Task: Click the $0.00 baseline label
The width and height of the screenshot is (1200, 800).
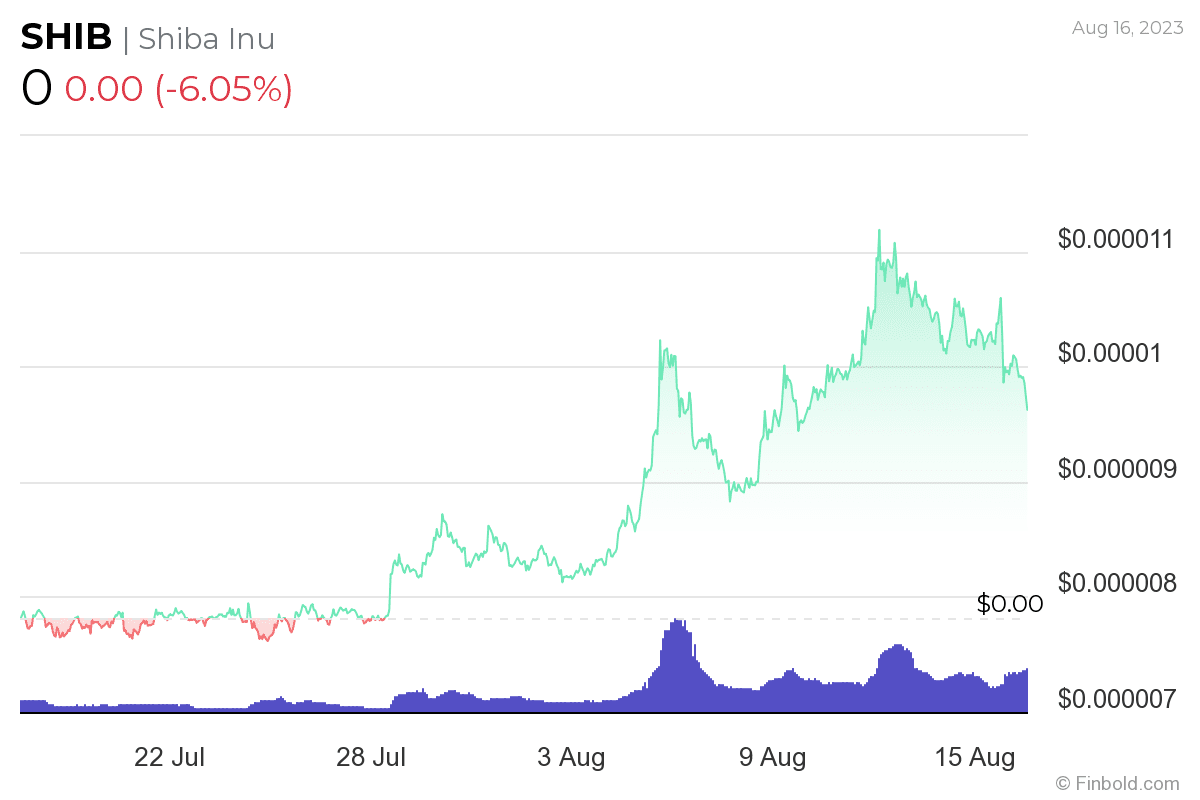Action: pos(1009,604)
